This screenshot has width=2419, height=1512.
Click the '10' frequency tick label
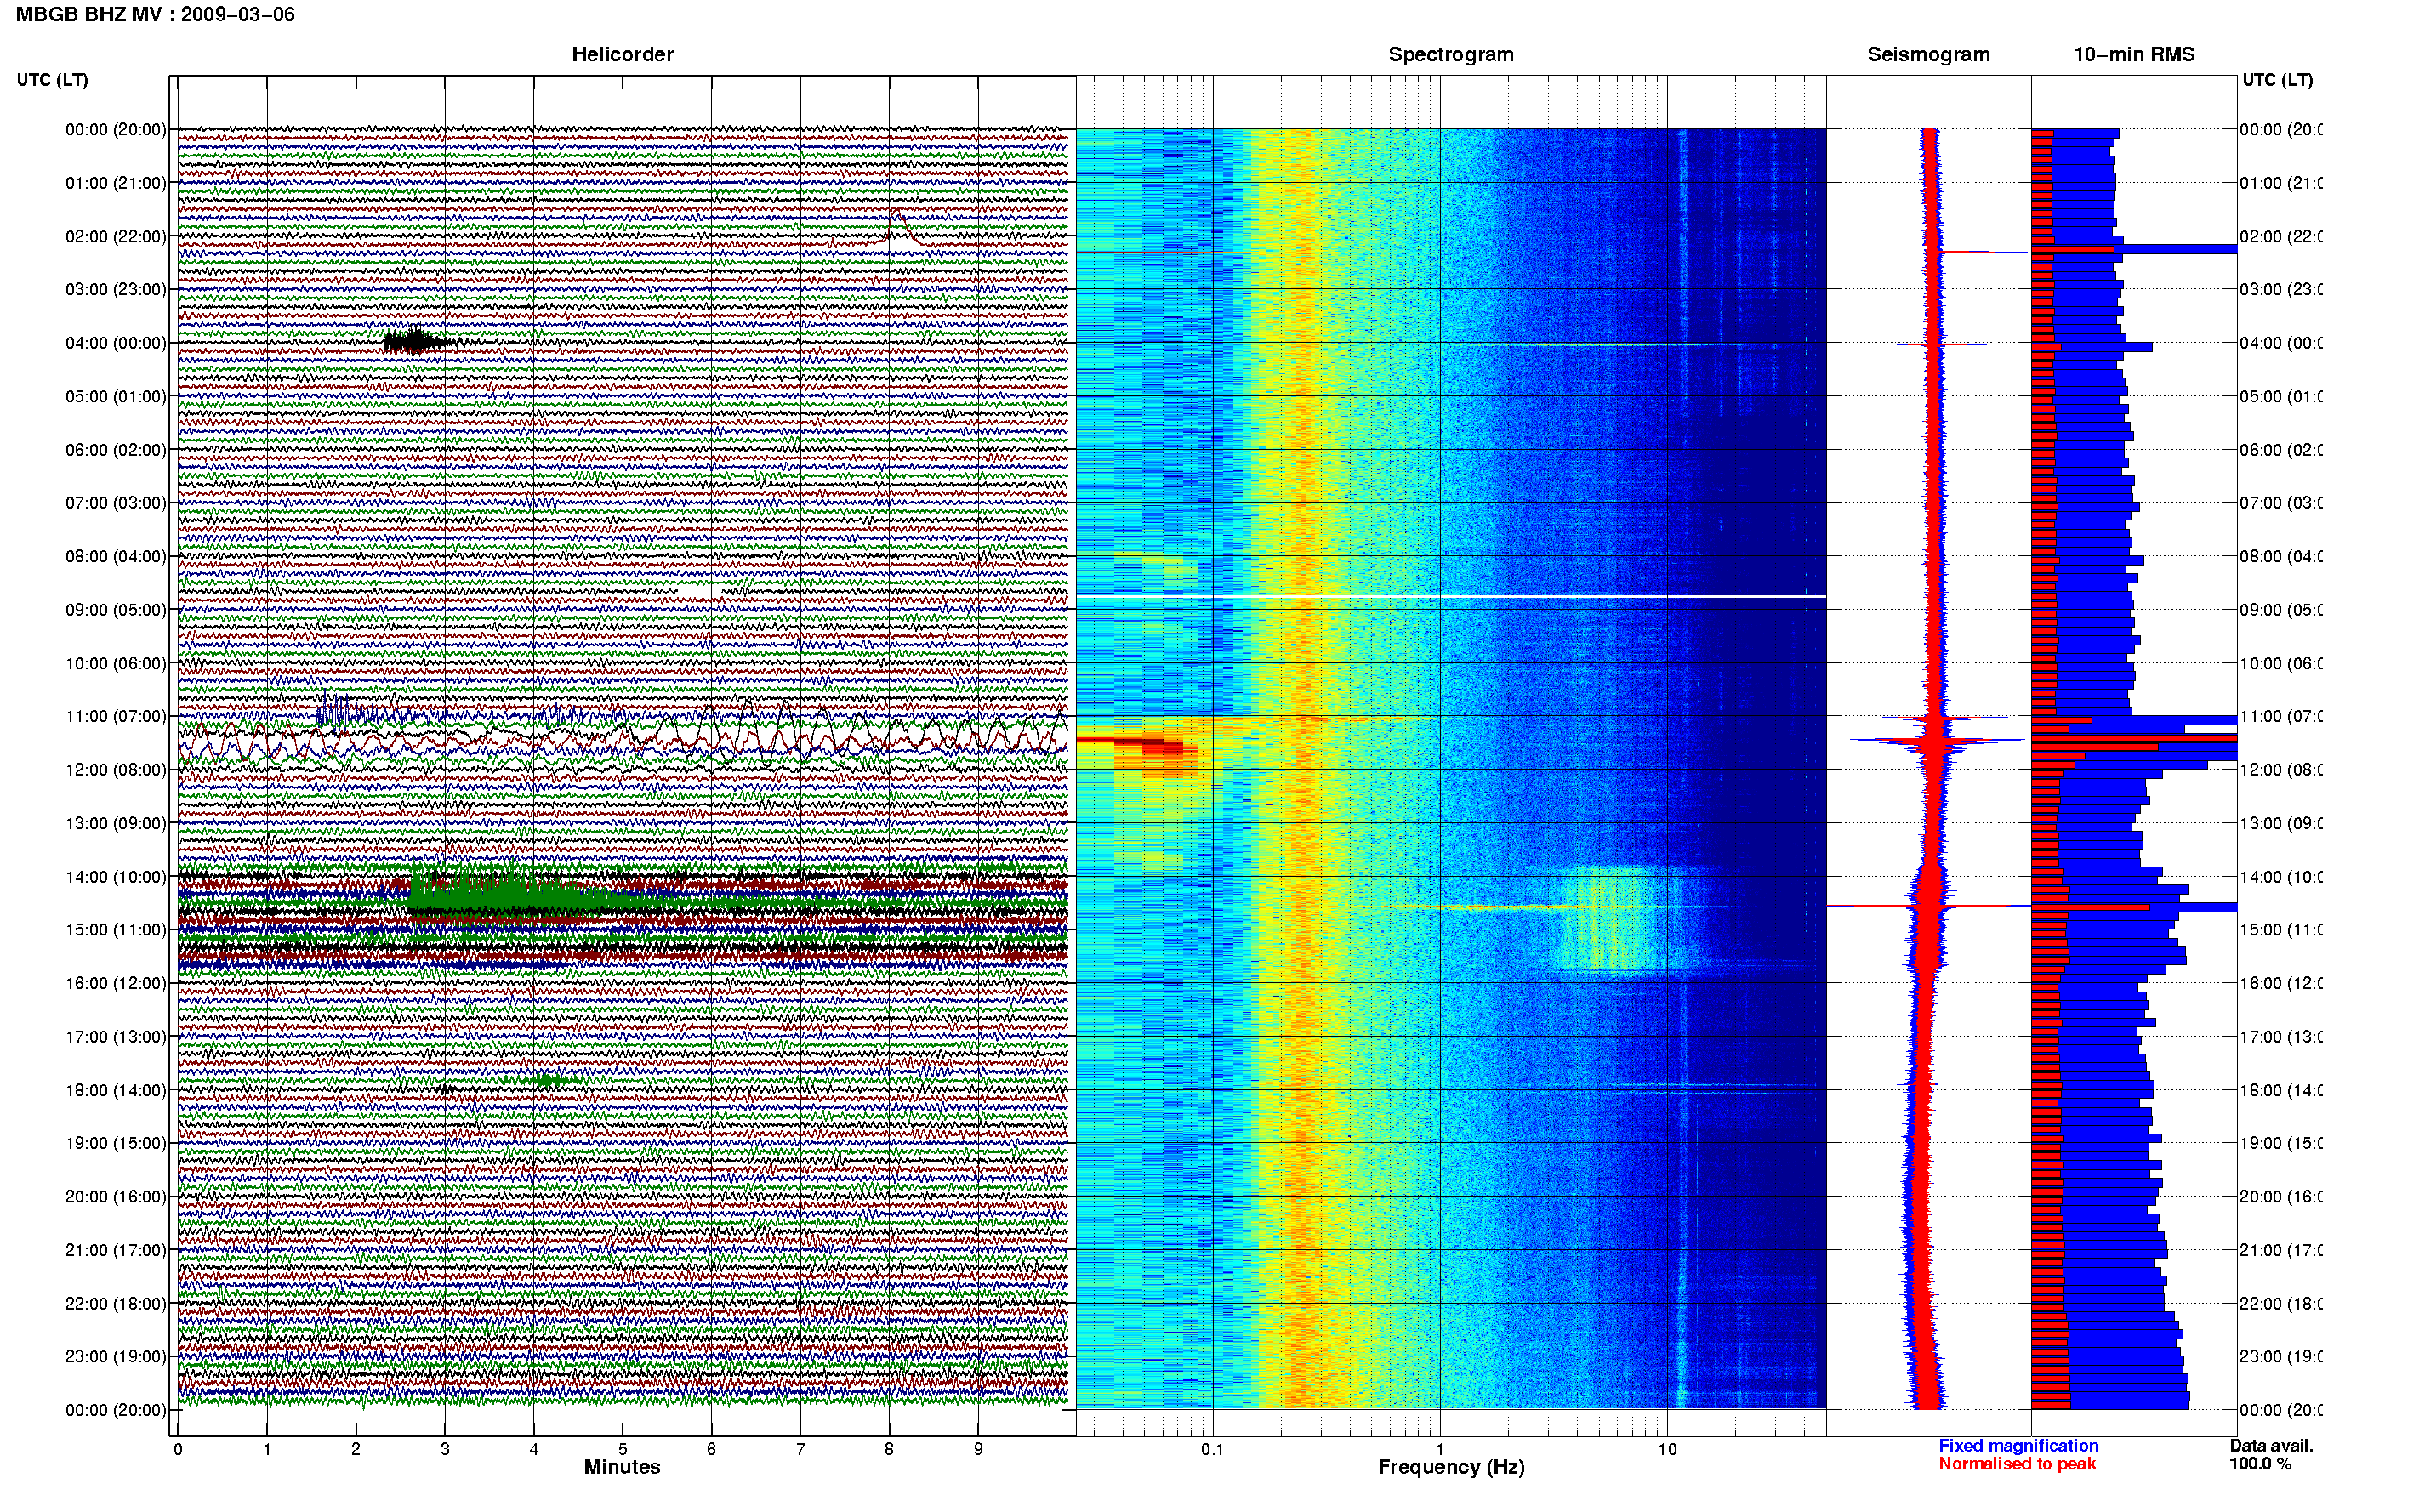click(x=1667, y=1449)
